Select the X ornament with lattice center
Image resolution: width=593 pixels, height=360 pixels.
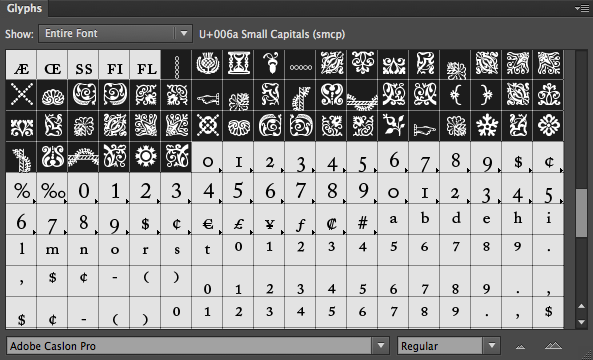(x=207, y=126)
